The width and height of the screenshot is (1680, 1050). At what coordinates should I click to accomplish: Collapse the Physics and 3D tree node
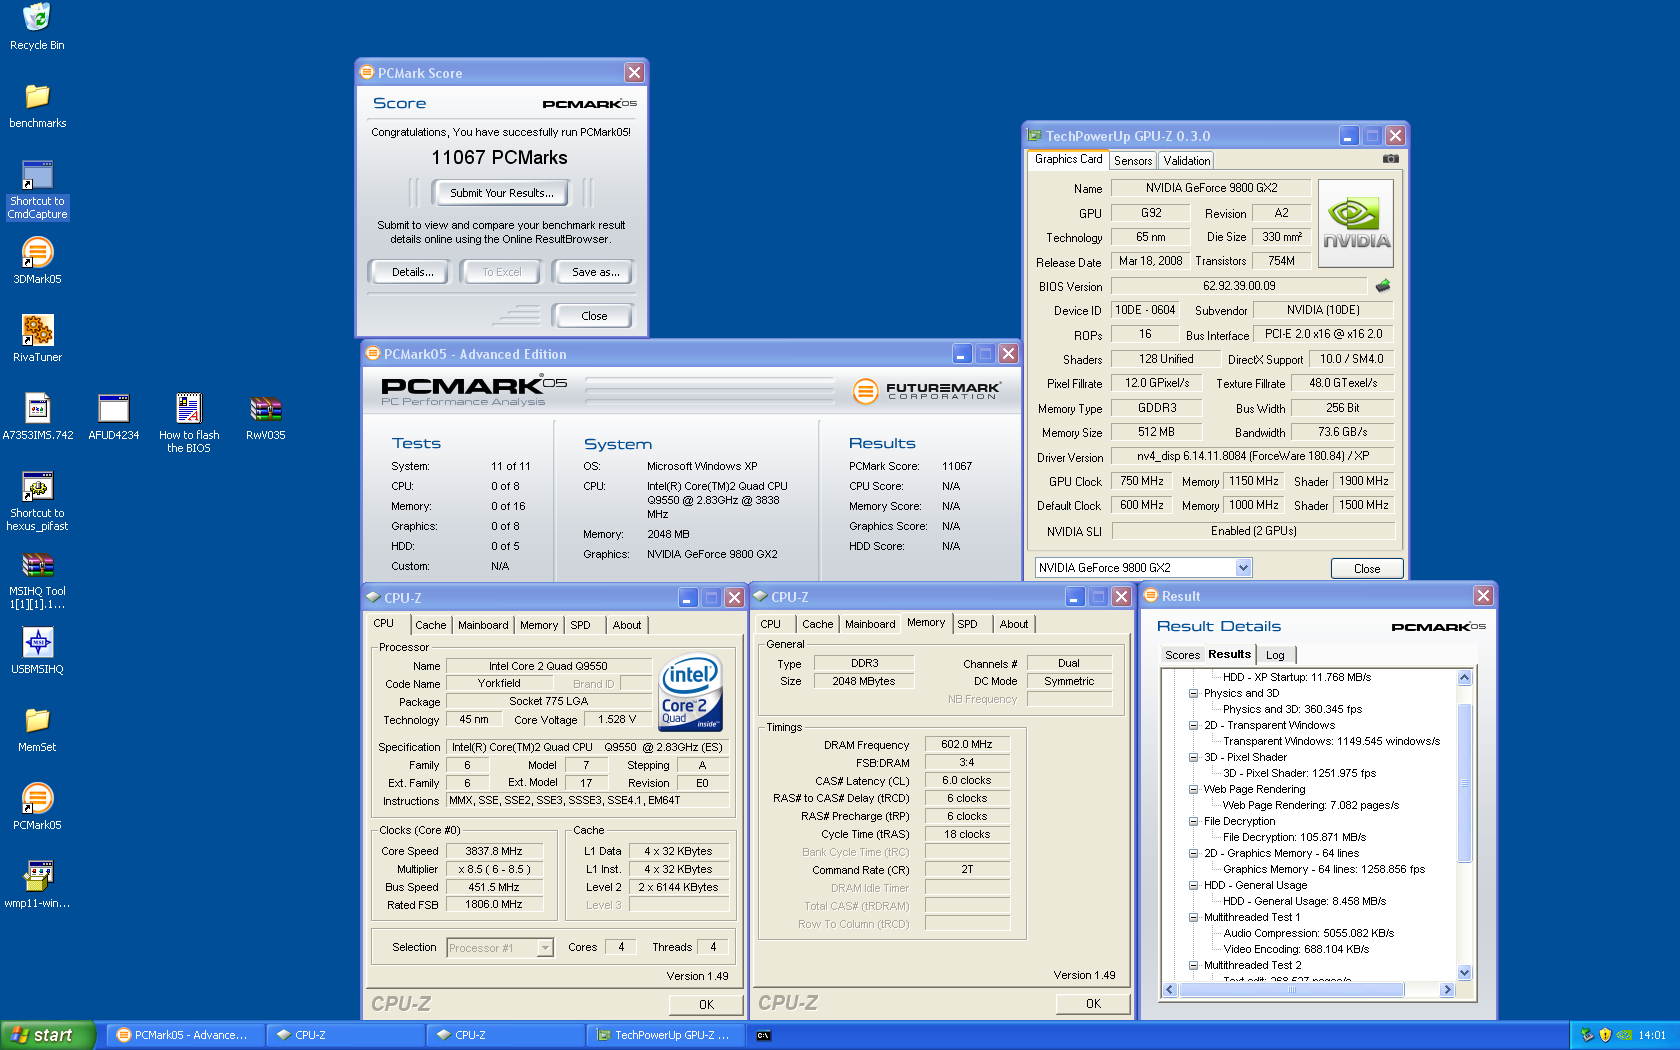coord(1193,693)
